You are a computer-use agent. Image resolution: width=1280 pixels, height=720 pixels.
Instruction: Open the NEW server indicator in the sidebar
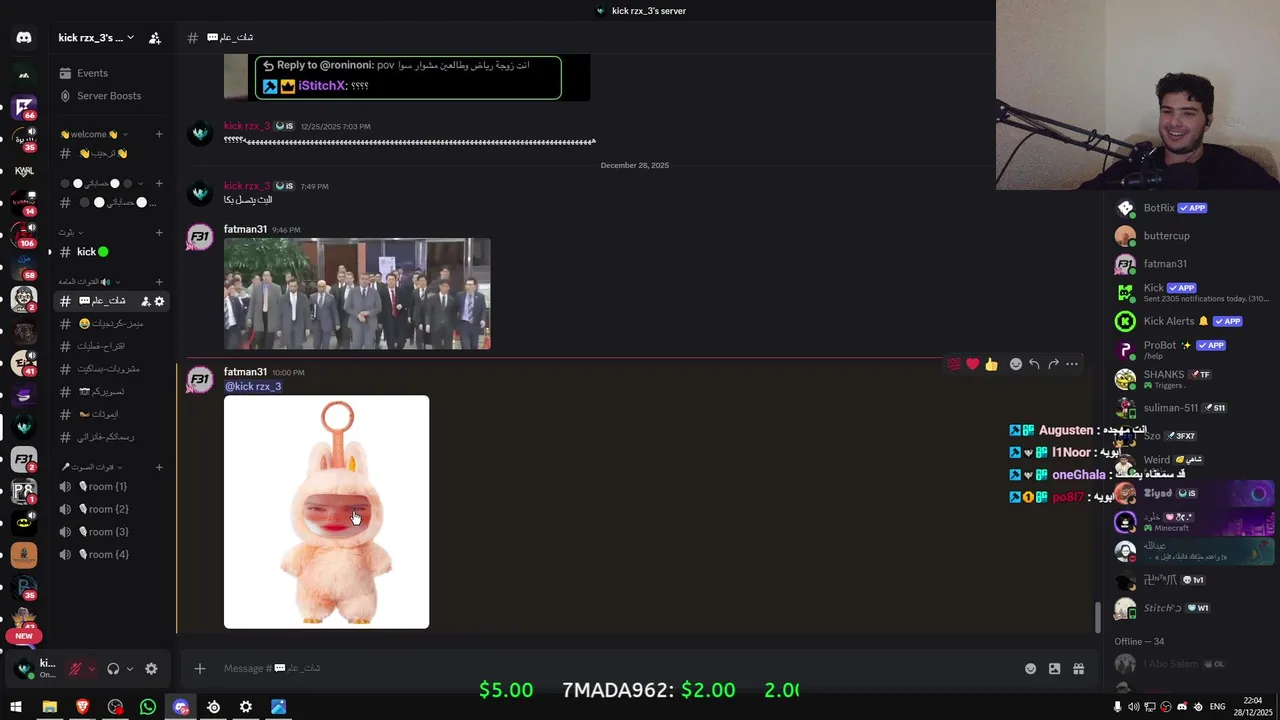point(24,636)
